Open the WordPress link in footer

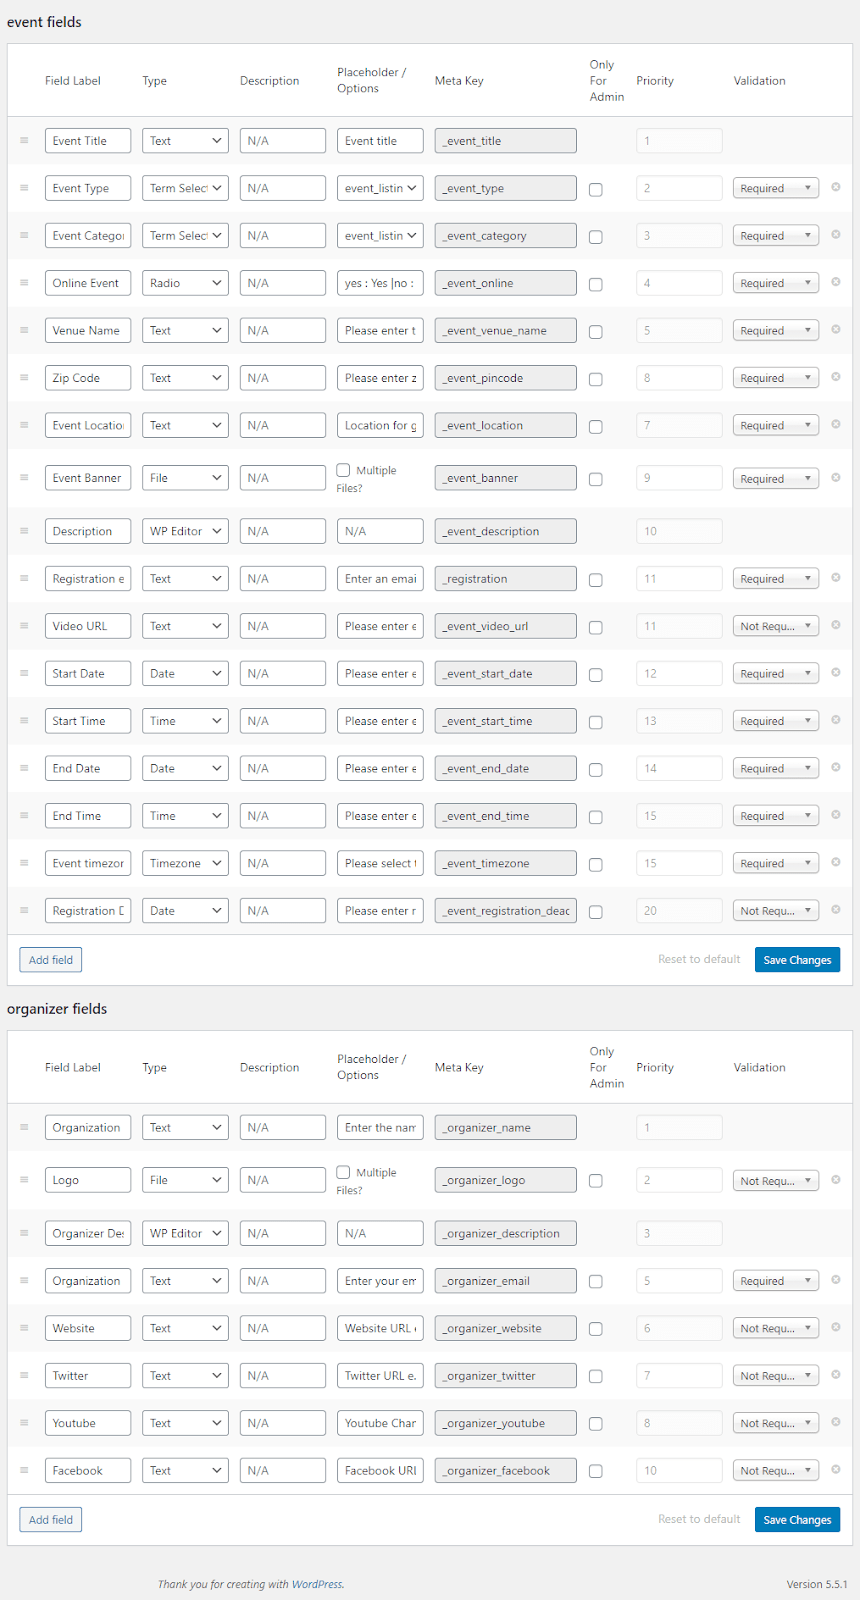pyautogui.click(x=316, y=1584)
